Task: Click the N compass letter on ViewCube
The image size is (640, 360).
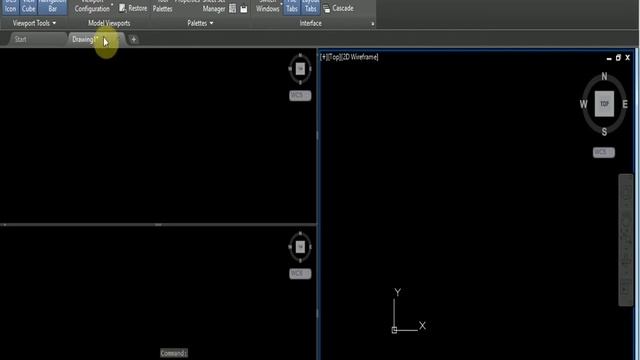Action: pos(604,76)
